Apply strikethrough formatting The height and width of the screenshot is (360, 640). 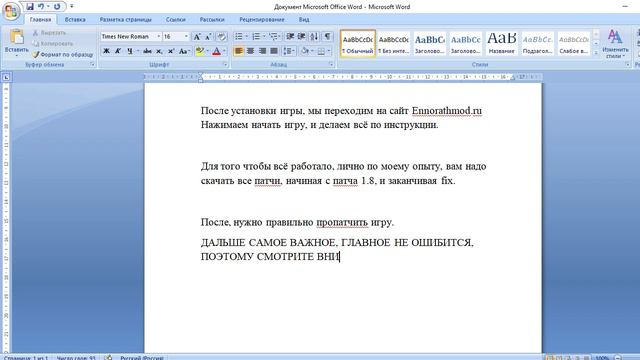147,51
